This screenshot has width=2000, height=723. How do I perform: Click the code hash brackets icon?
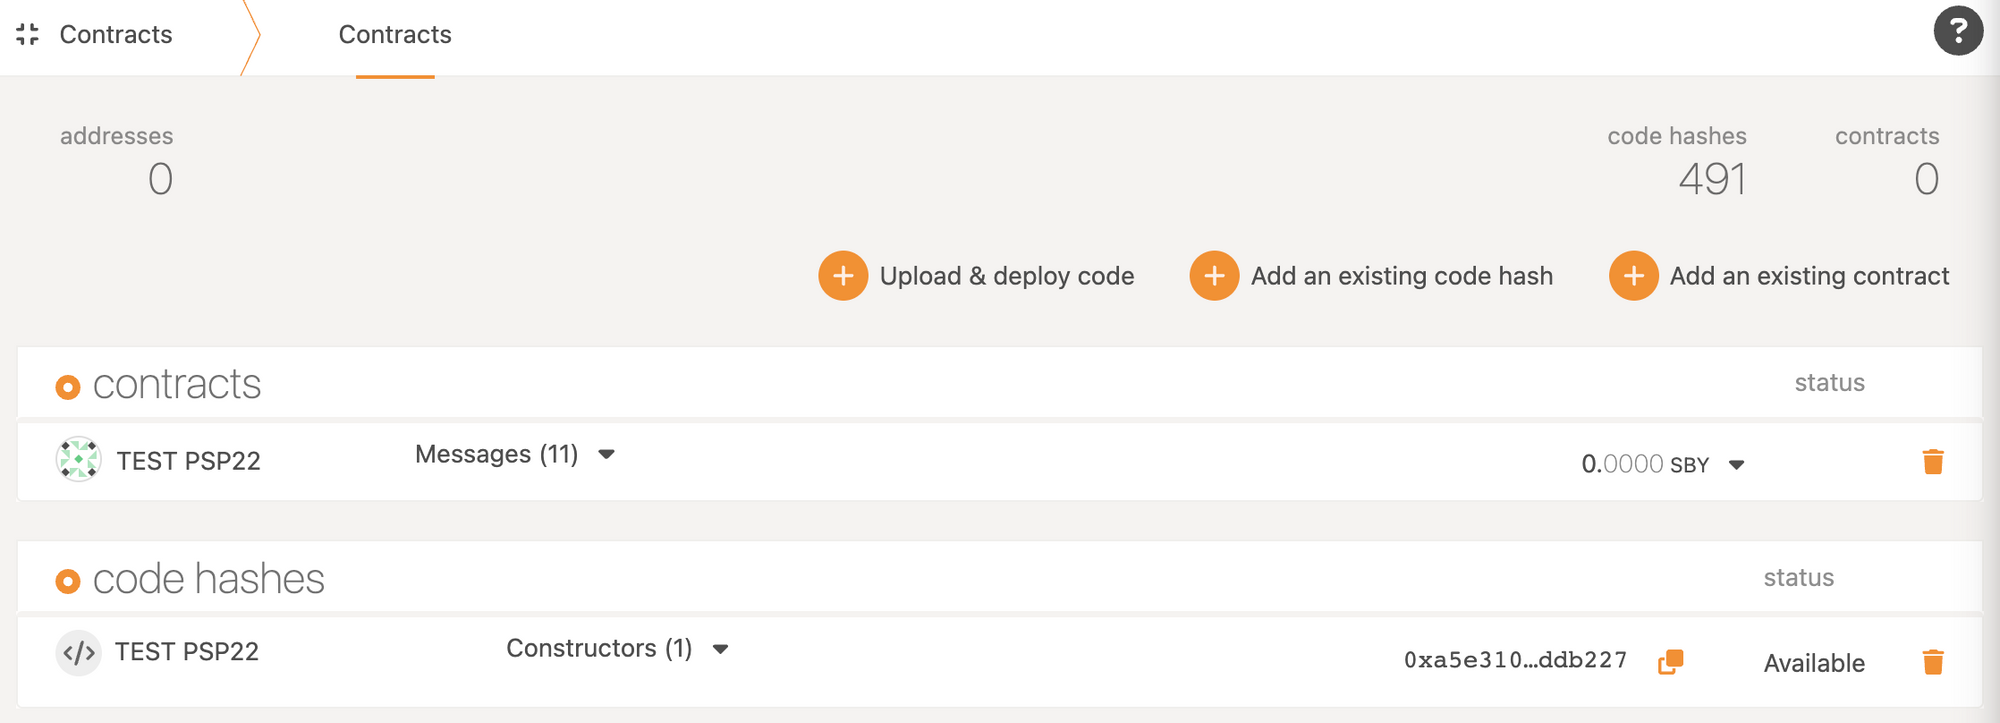(78, 653)
